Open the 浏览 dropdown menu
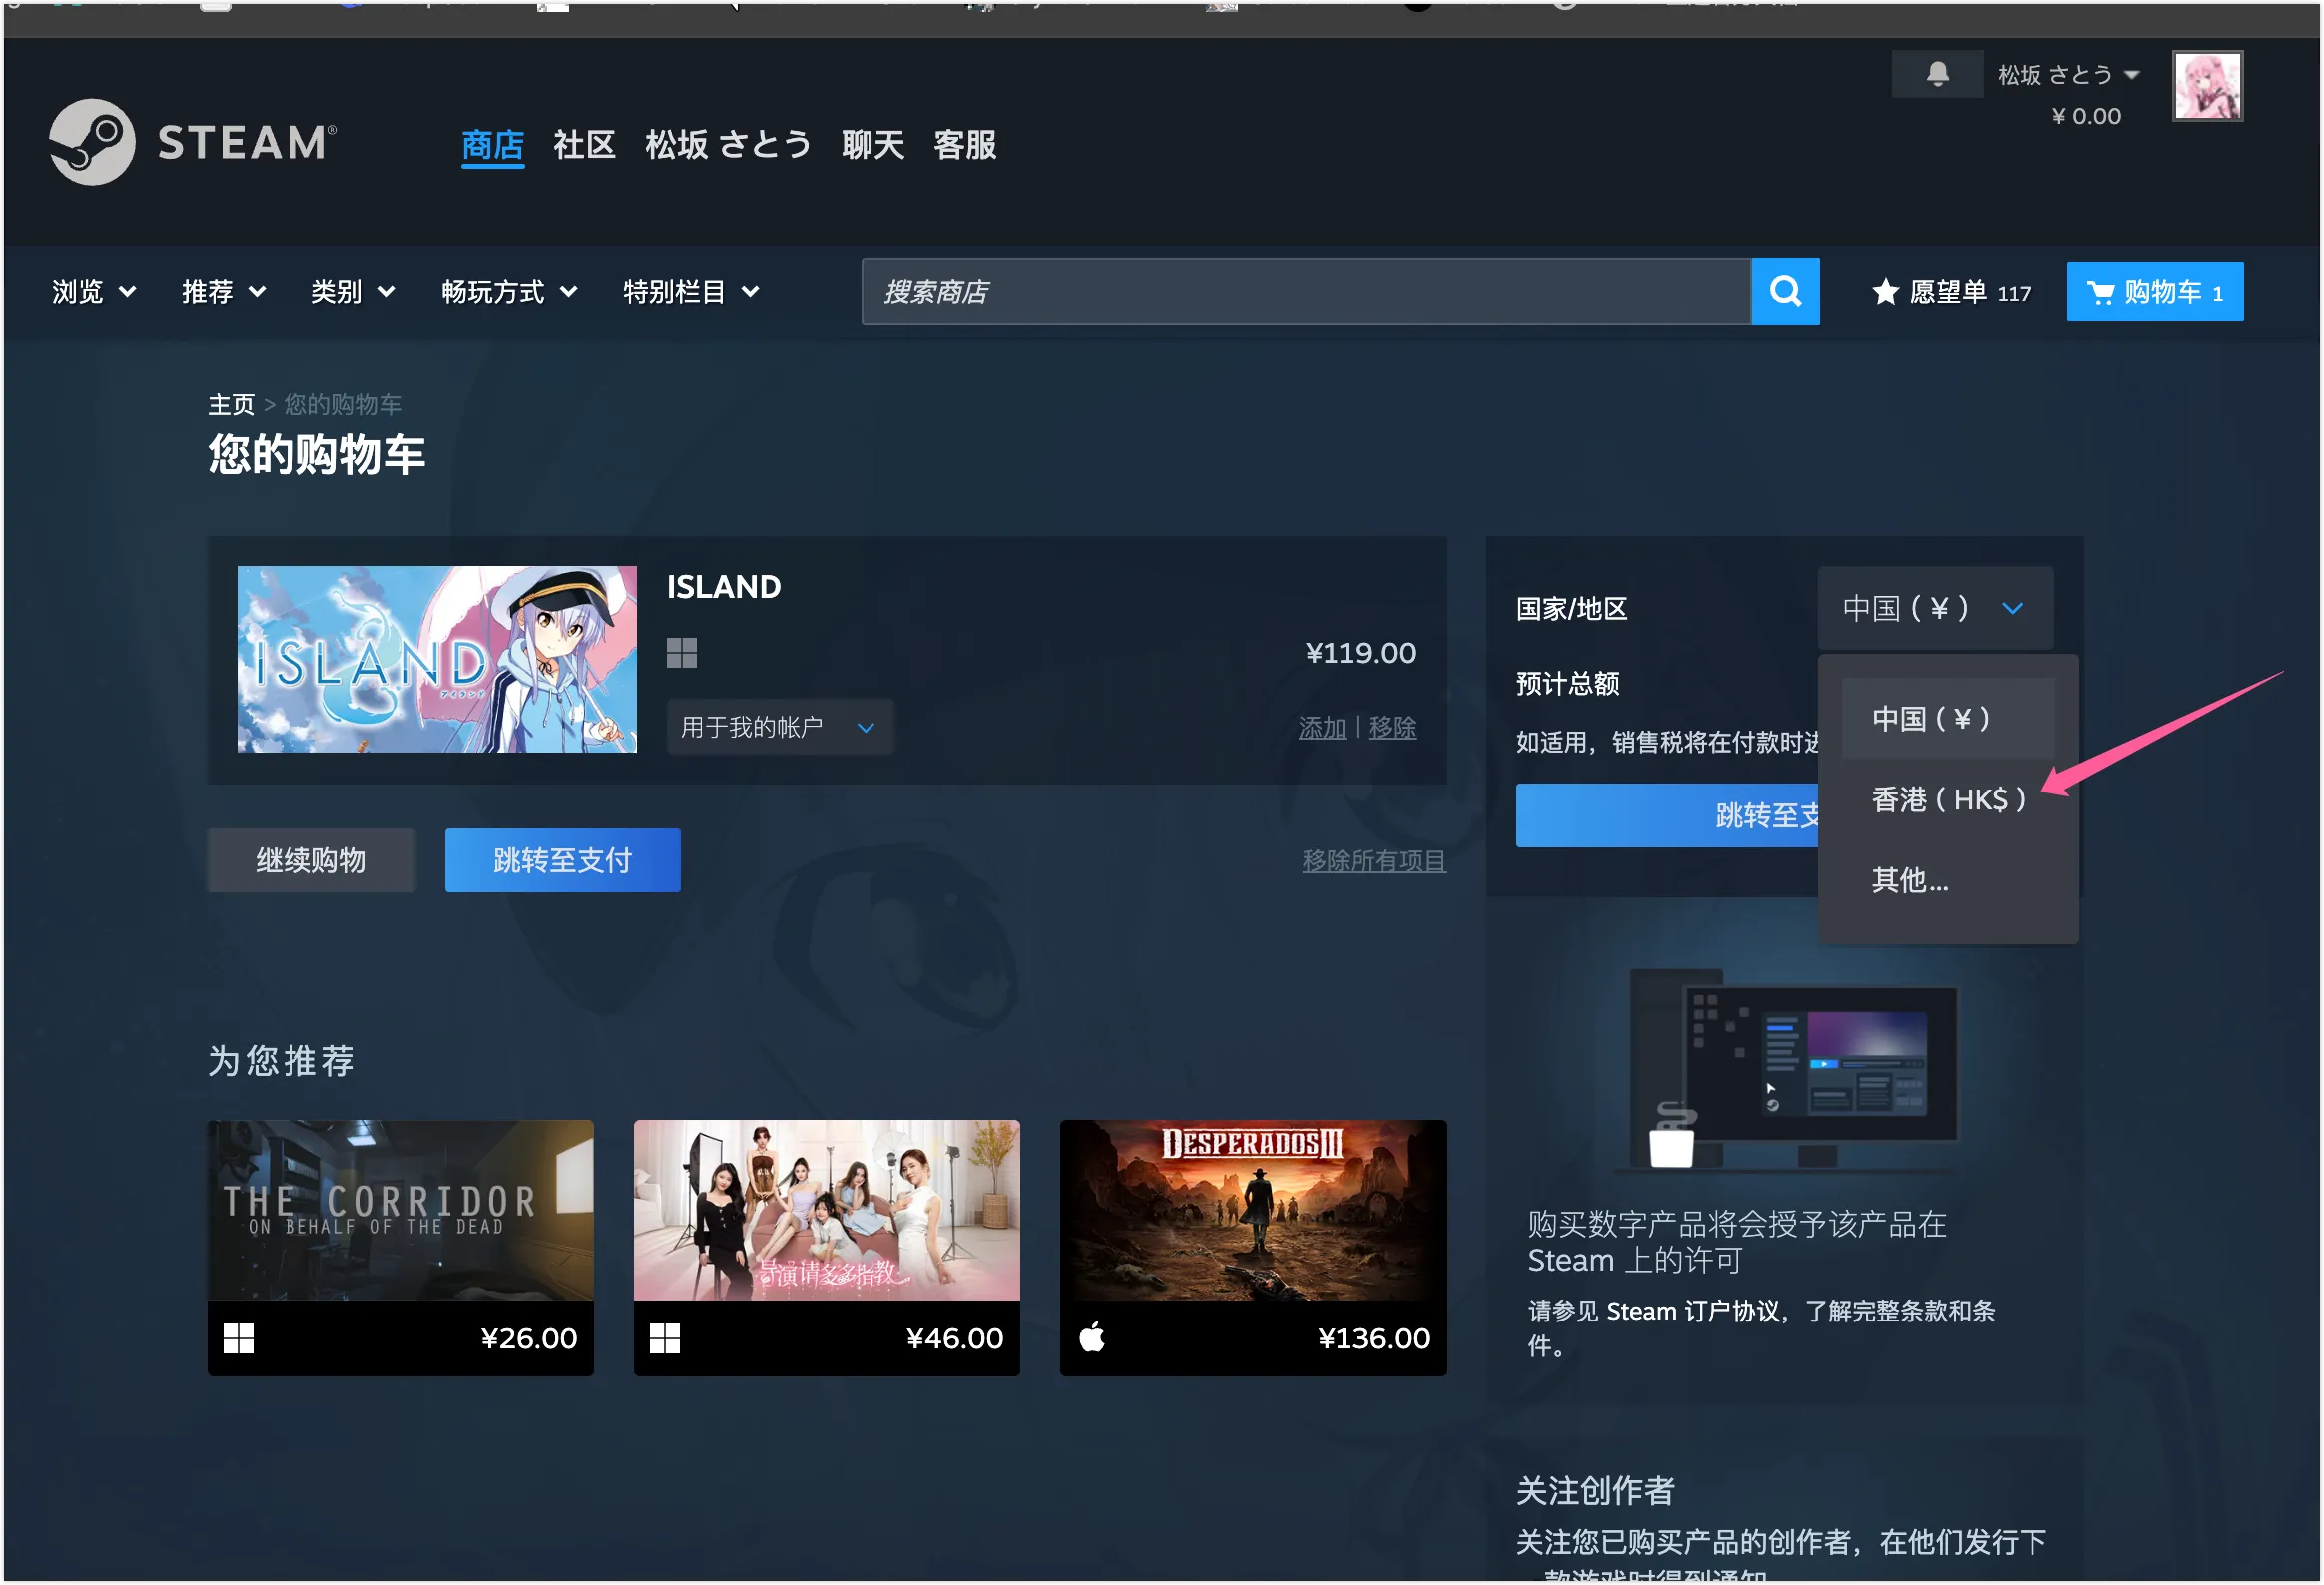Viewport: 2324px width, 1585px height. click(x=93, y=291)
